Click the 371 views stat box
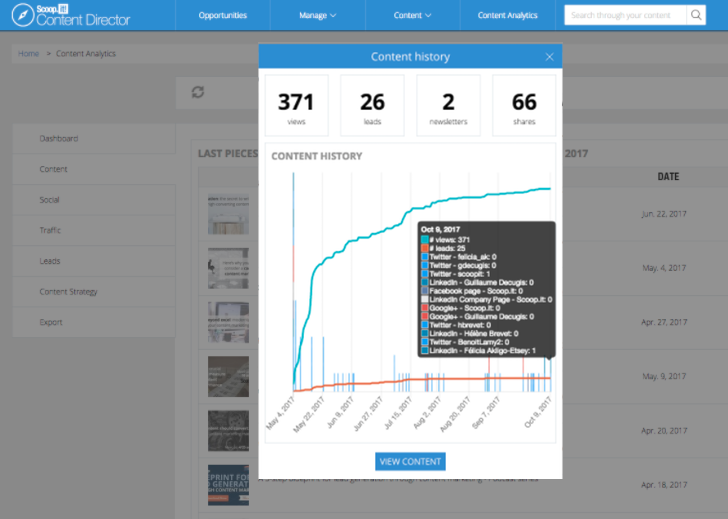 tap(296, 106)
